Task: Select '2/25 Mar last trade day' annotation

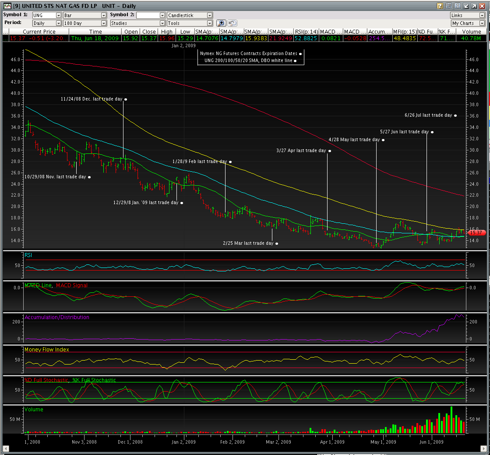Action: click(x=248, y=243)
